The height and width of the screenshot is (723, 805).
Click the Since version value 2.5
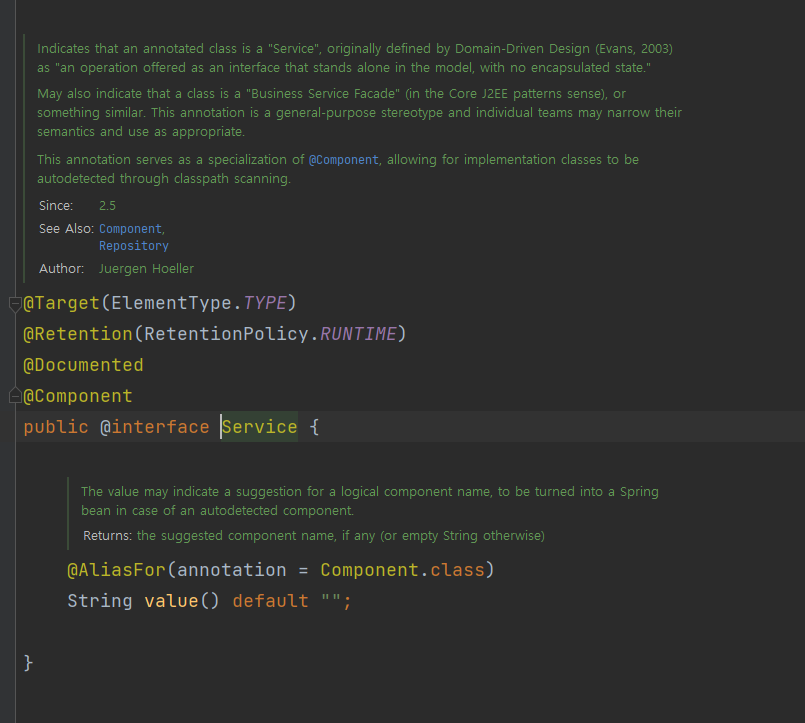[x=107, y=206]
